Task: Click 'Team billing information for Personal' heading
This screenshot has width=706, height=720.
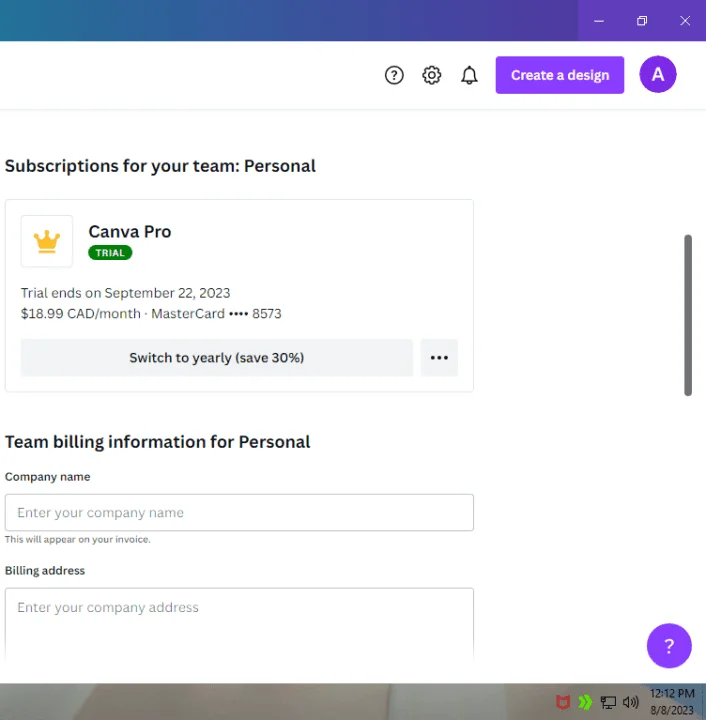Action: (157, 442)
